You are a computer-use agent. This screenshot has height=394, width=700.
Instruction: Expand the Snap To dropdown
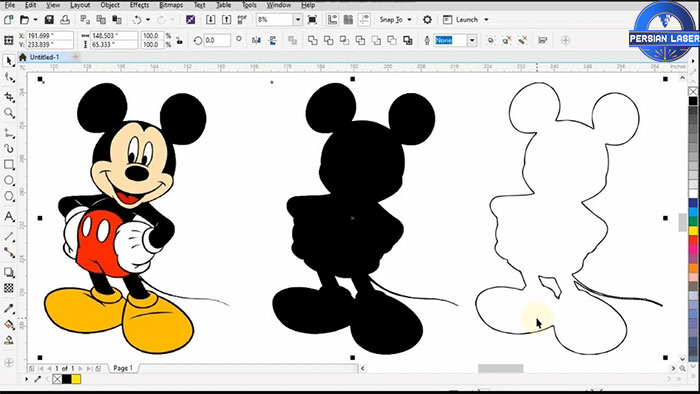coord(409,20)
